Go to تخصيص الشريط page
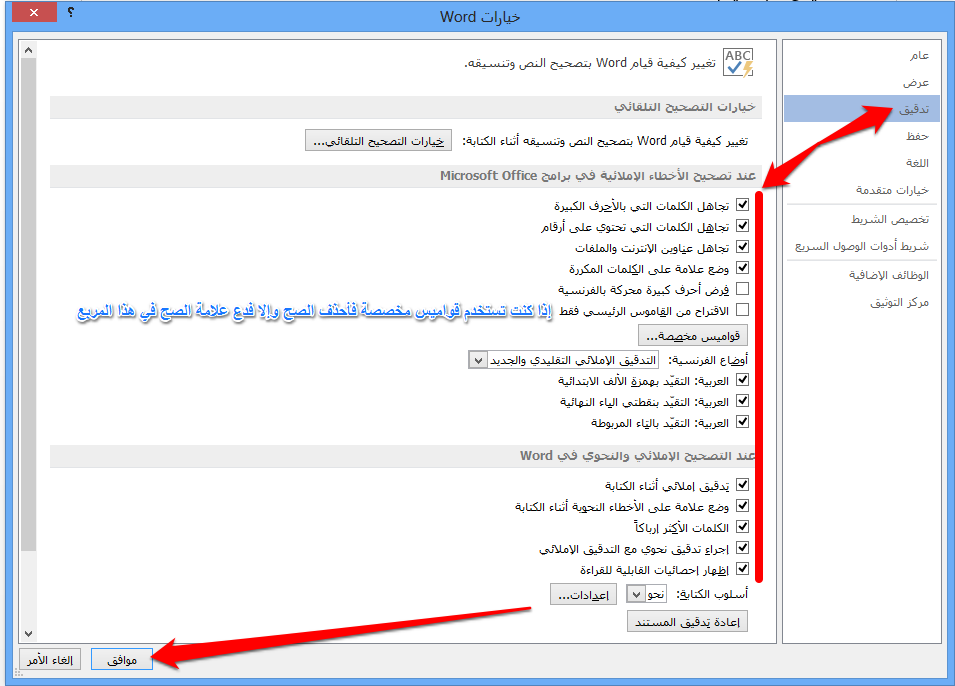 point(896,219)
